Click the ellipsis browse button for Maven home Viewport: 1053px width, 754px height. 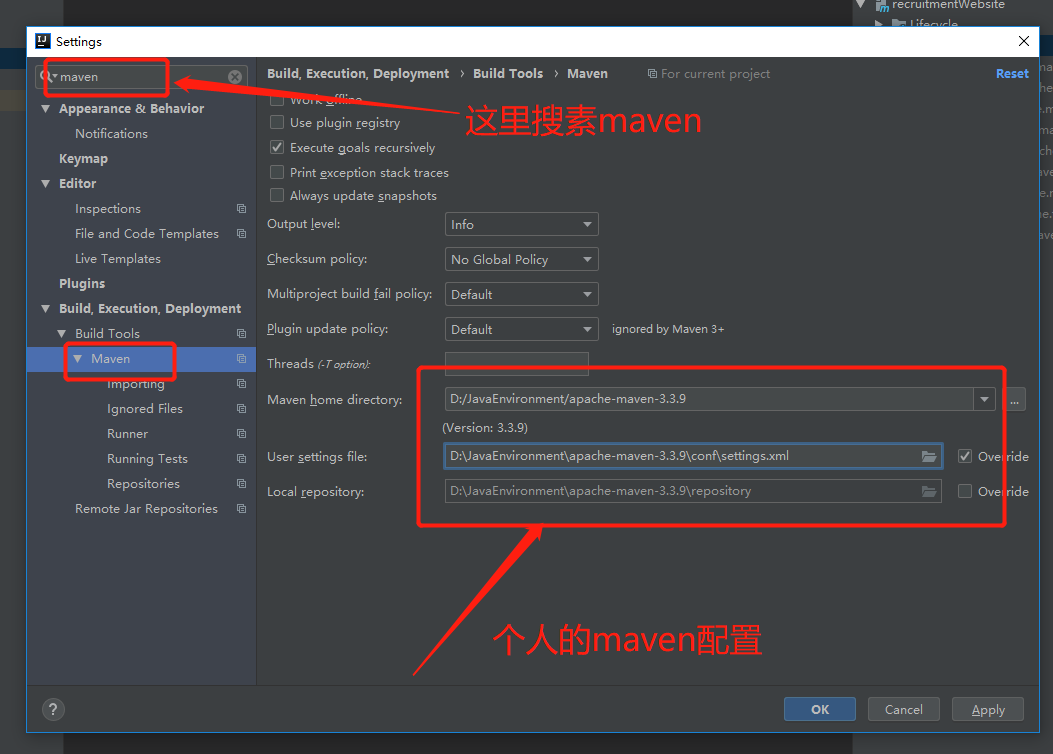click(1014, 399)
